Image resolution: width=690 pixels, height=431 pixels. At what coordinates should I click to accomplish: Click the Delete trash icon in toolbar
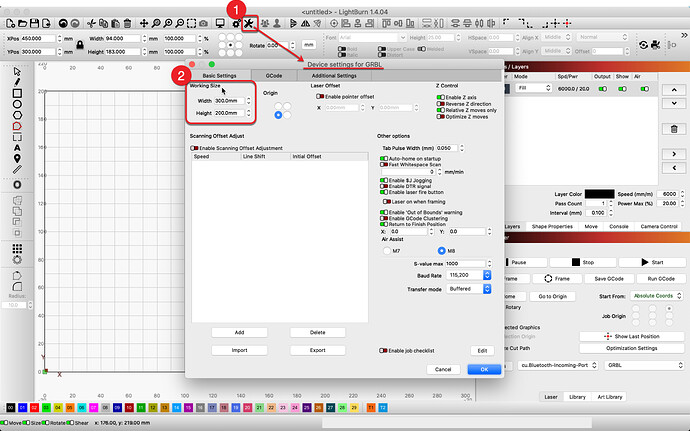pyautogui.click(x=127, y=23)
